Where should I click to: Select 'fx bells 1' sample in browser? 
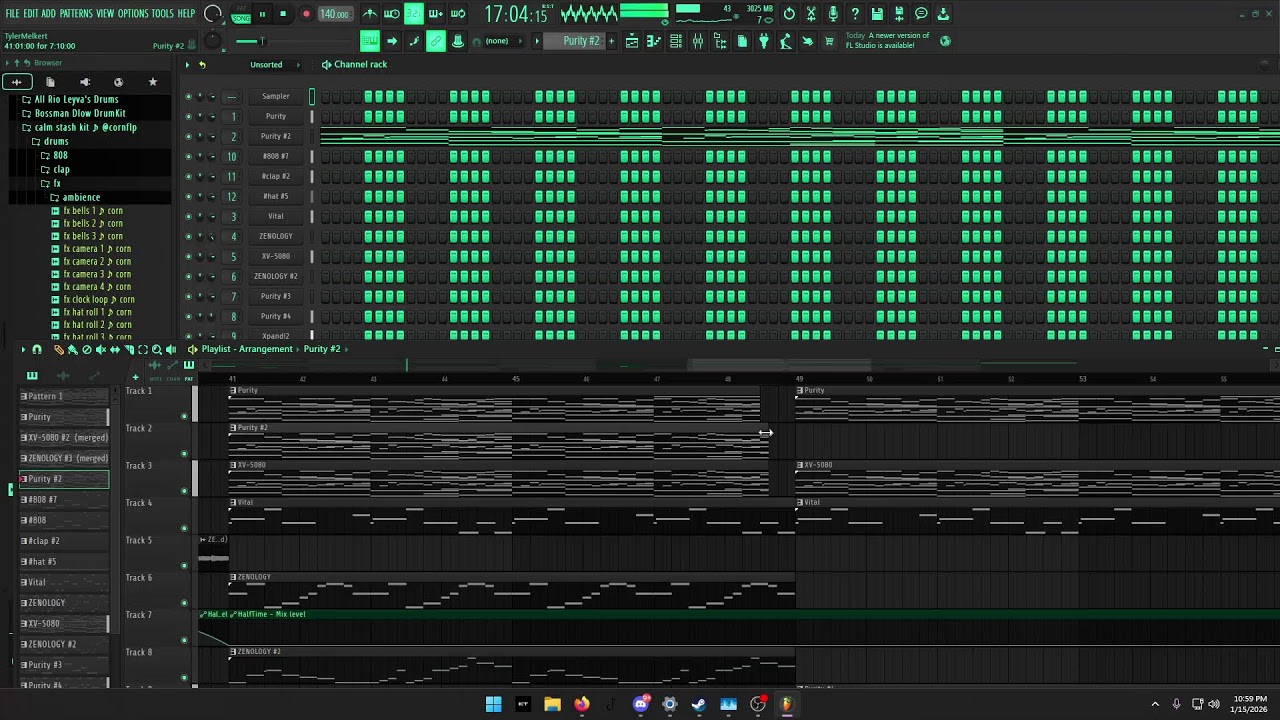point(93,211)
